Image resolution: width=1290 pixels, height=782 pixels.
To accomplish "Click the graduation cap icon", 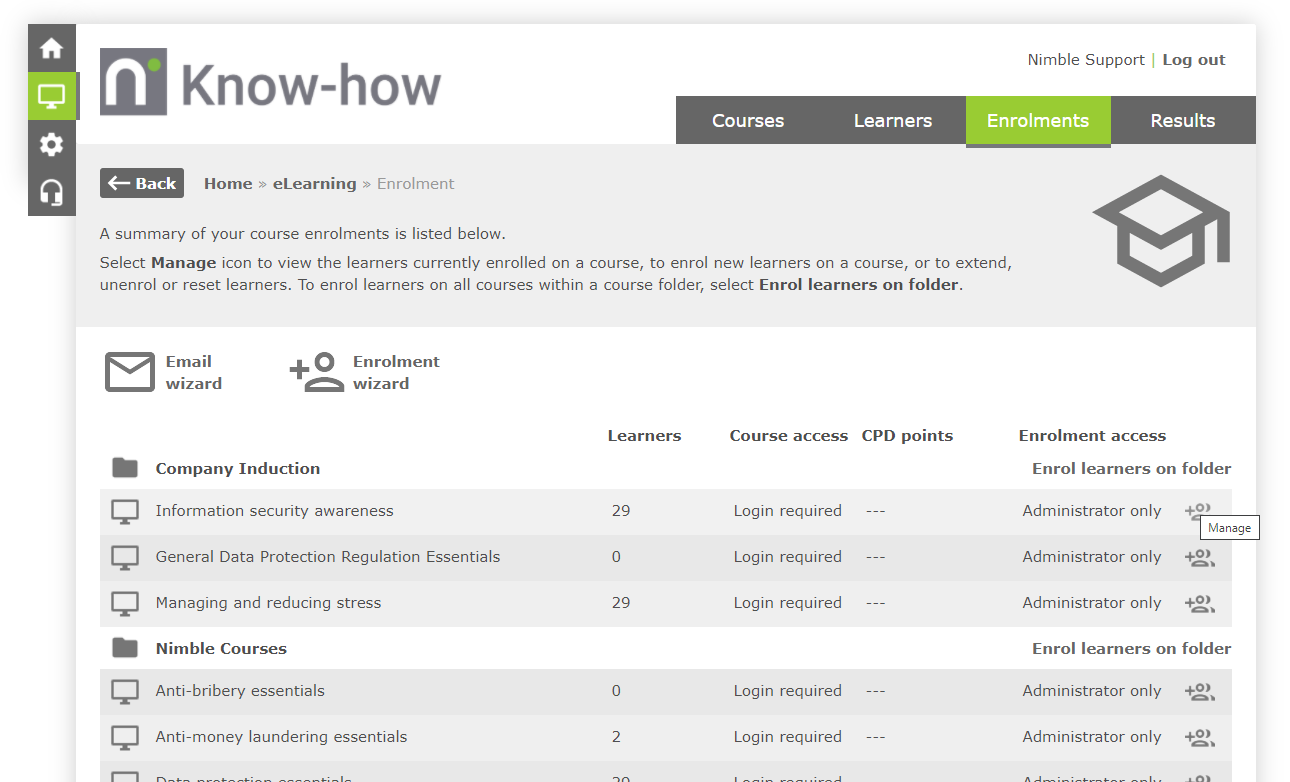I will (x=1160, y=229).
